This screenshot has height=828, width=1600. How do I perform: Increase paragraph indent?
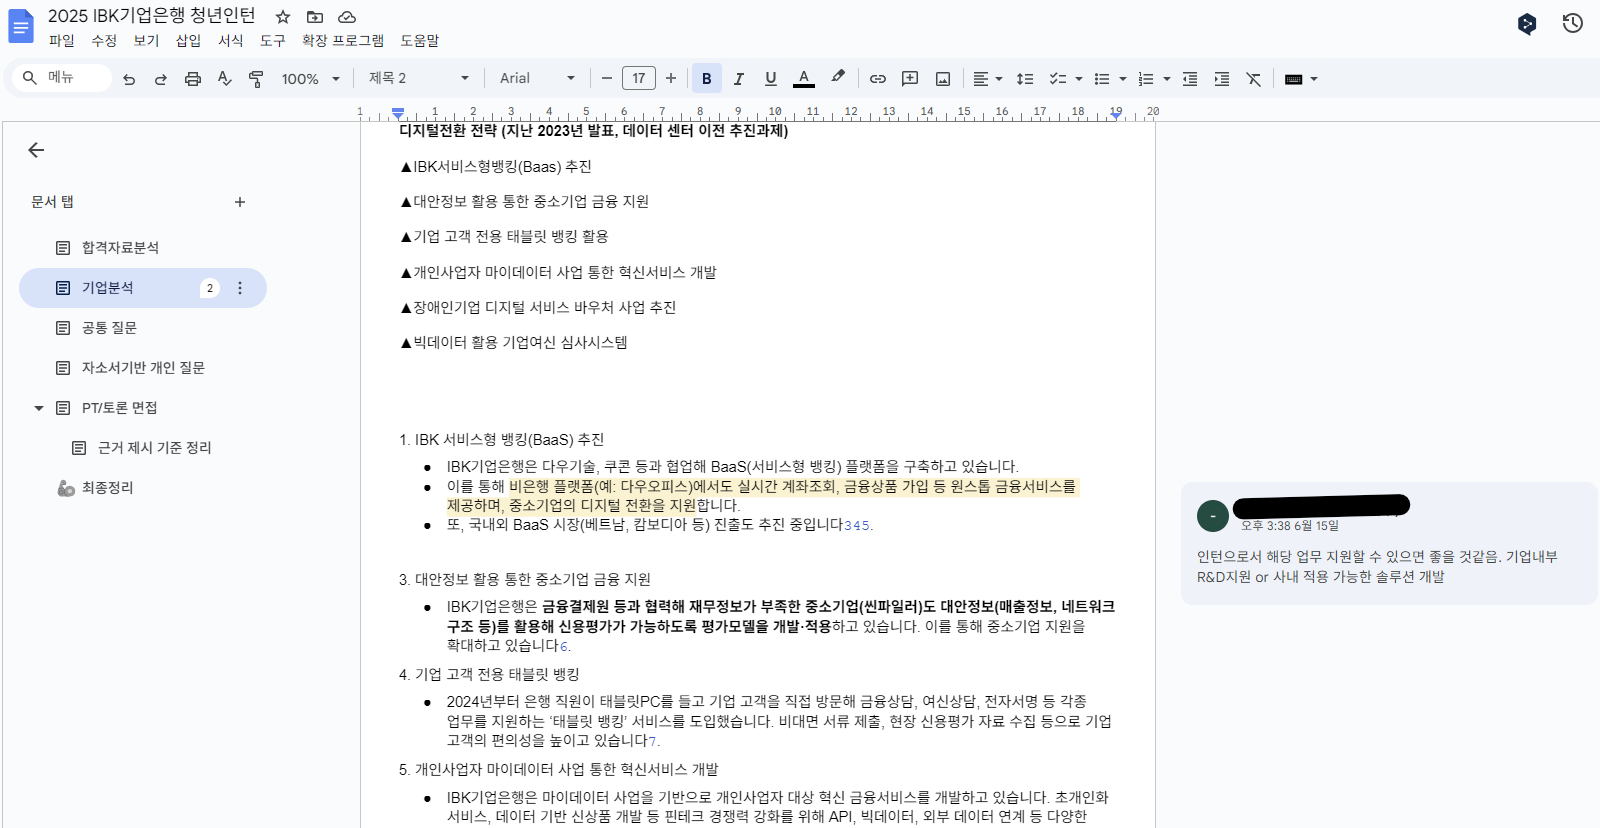1222,79
